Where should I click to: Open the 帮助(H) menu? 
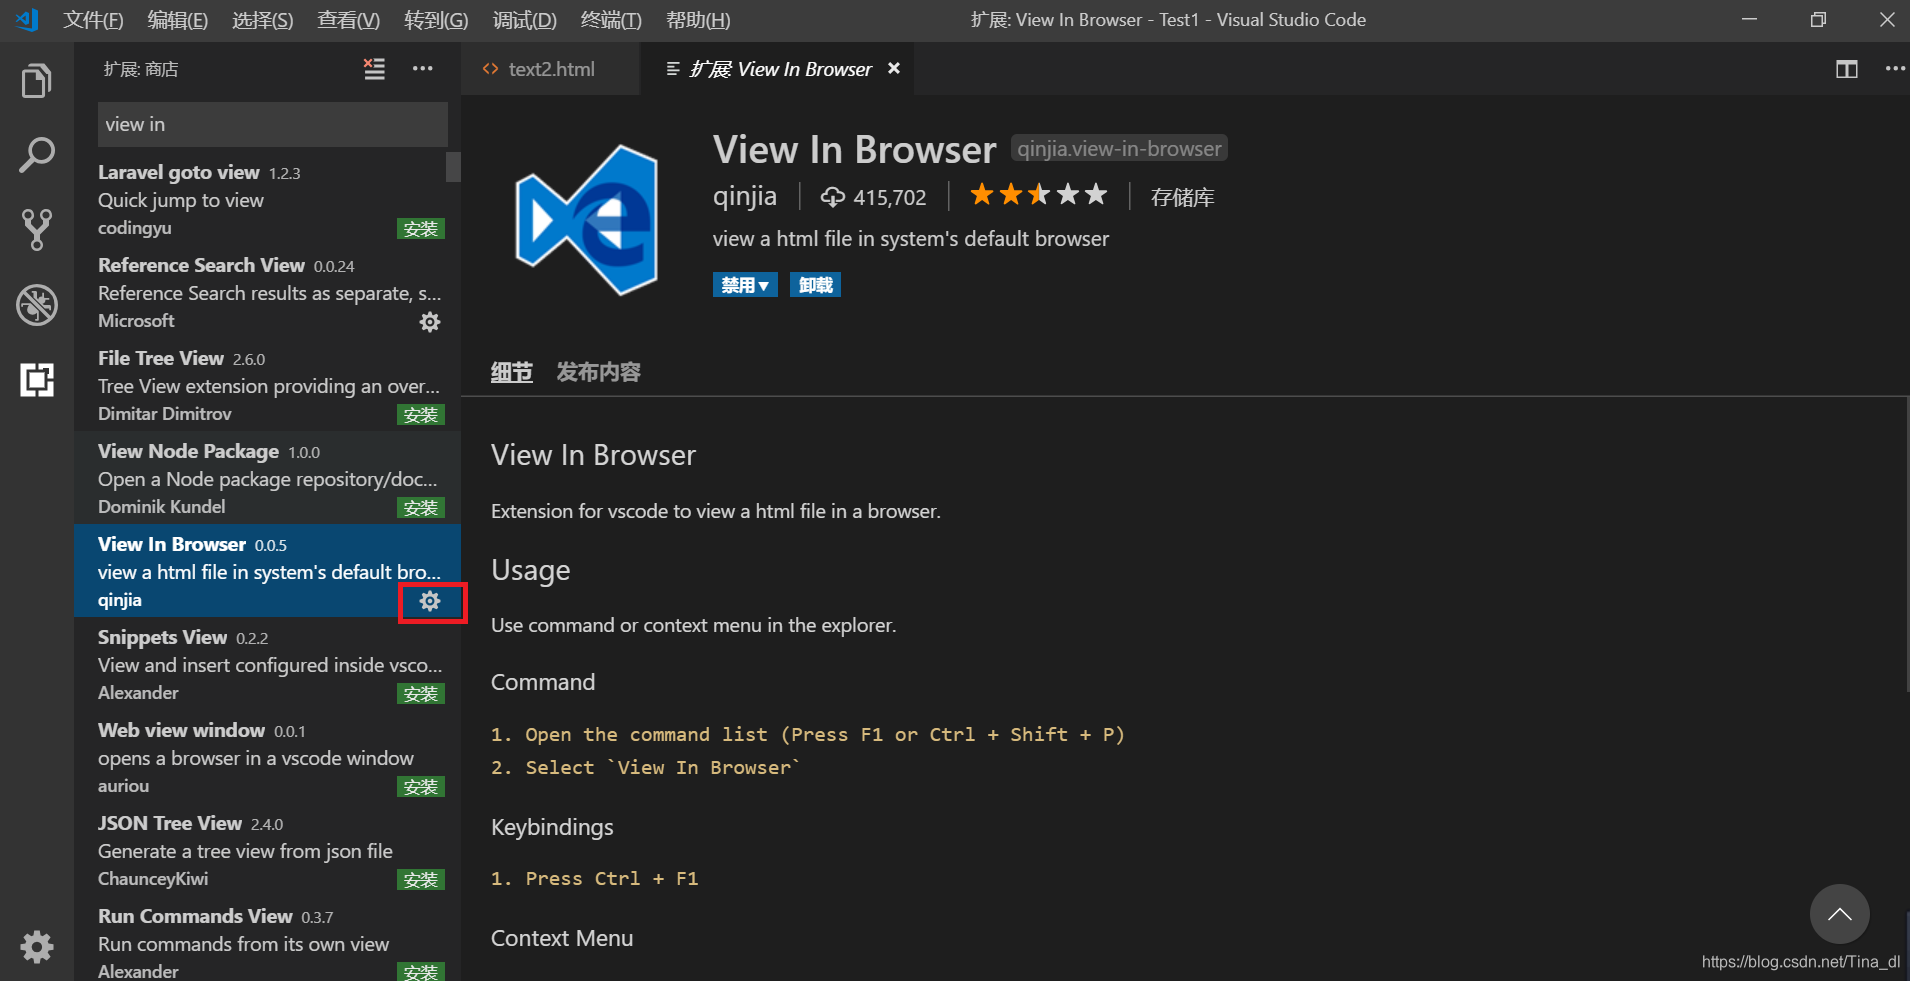click(698, 20)
